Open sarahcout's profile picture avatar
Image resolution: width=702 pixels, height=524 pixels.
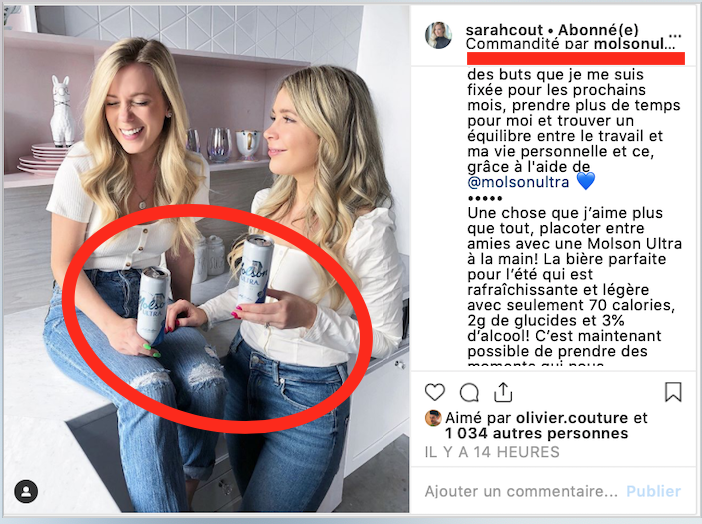coord(438,35)
